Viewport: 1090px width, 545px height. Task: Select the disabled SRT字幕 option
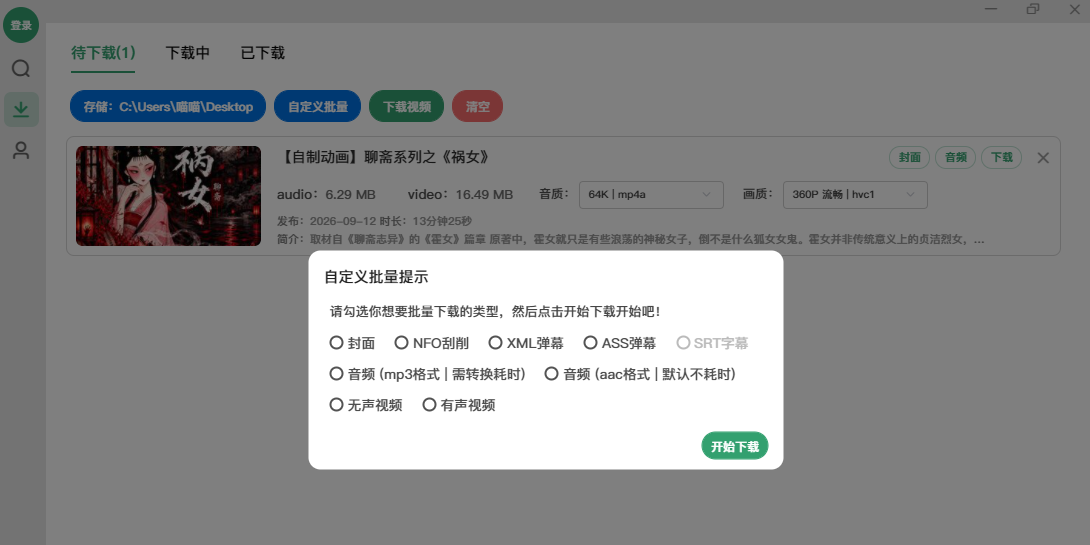click(x=713, y=343)
